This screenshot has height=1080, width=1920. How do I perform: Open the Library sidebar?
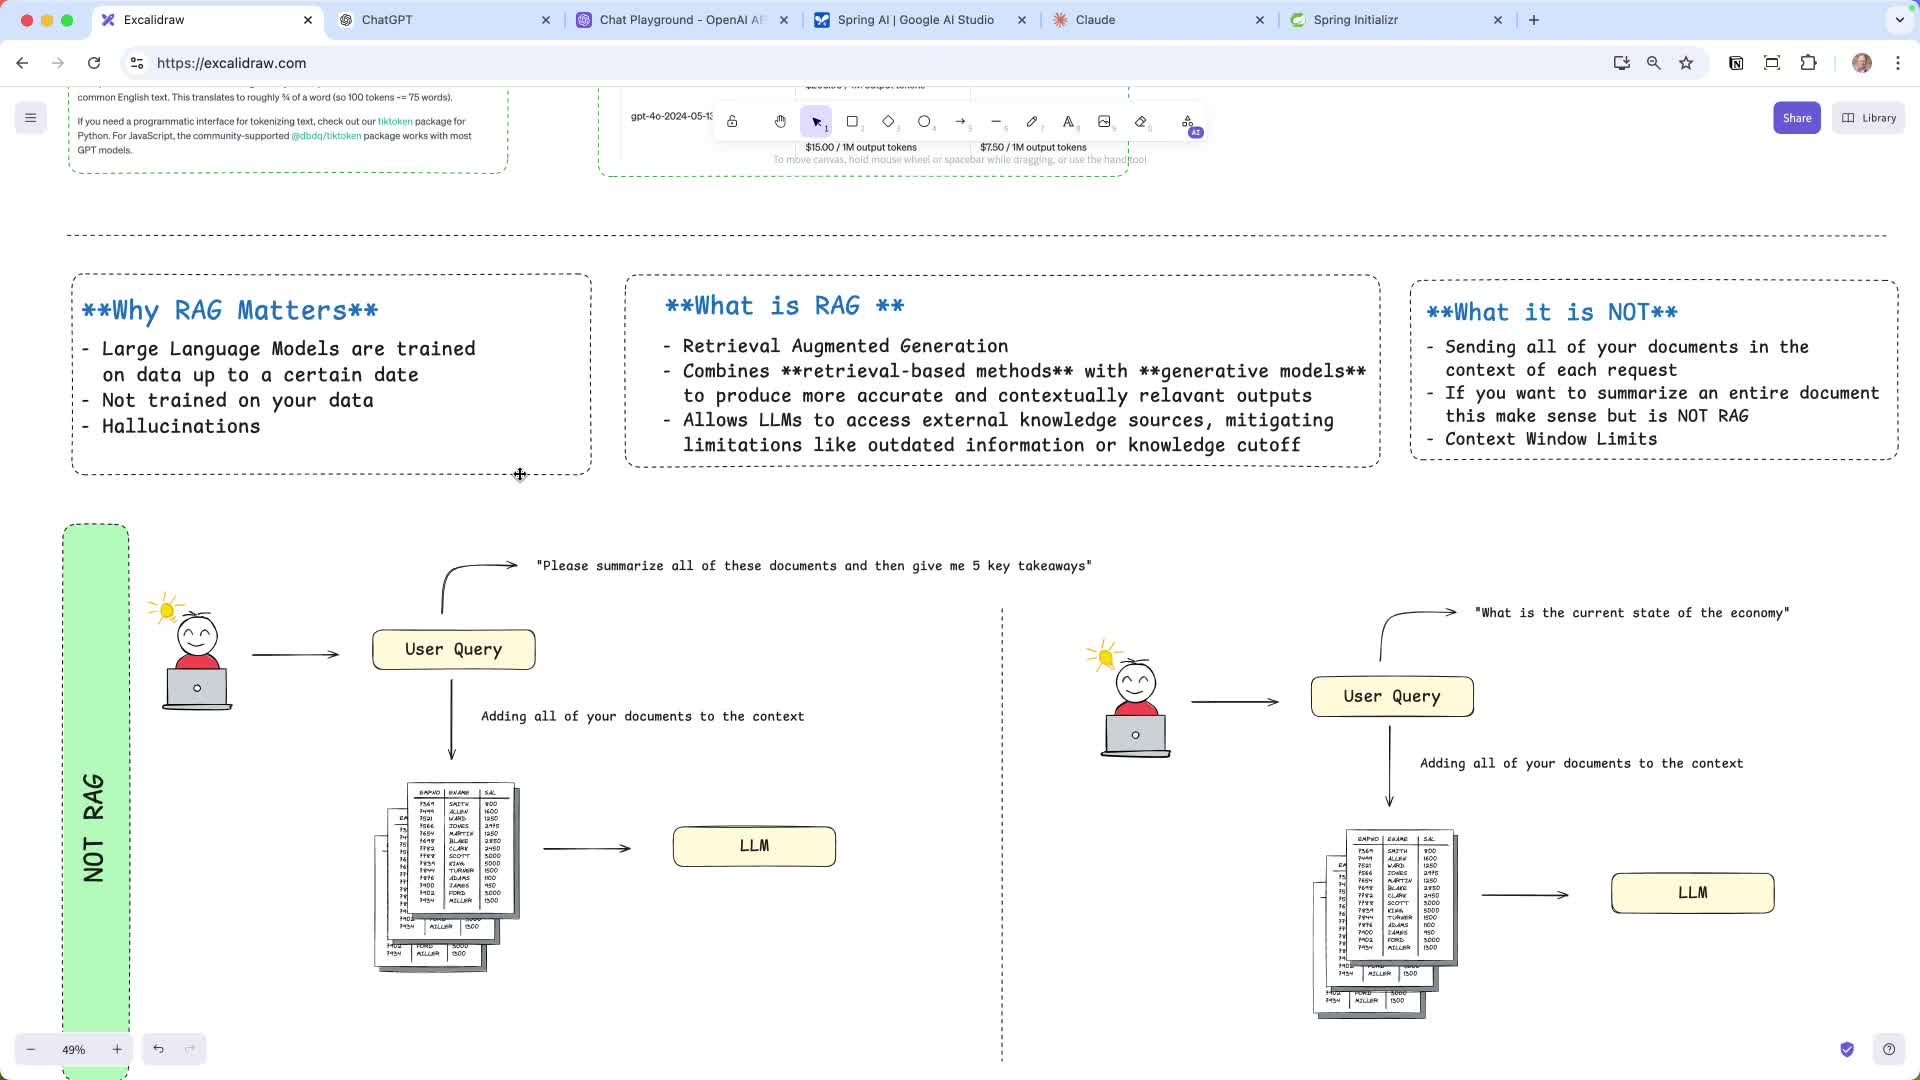point(1868,118)
